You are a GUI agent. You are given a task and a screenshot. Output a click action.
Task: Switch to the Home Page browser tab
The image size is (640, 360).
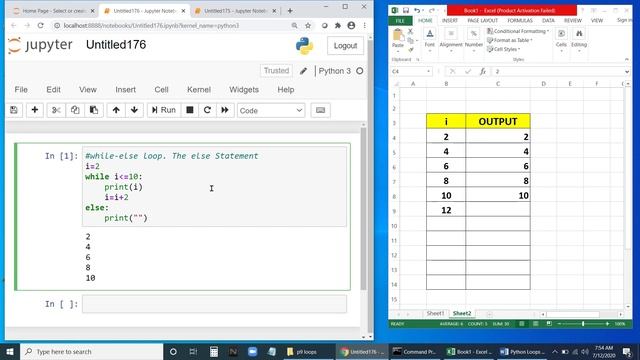[x=52, y=11]
